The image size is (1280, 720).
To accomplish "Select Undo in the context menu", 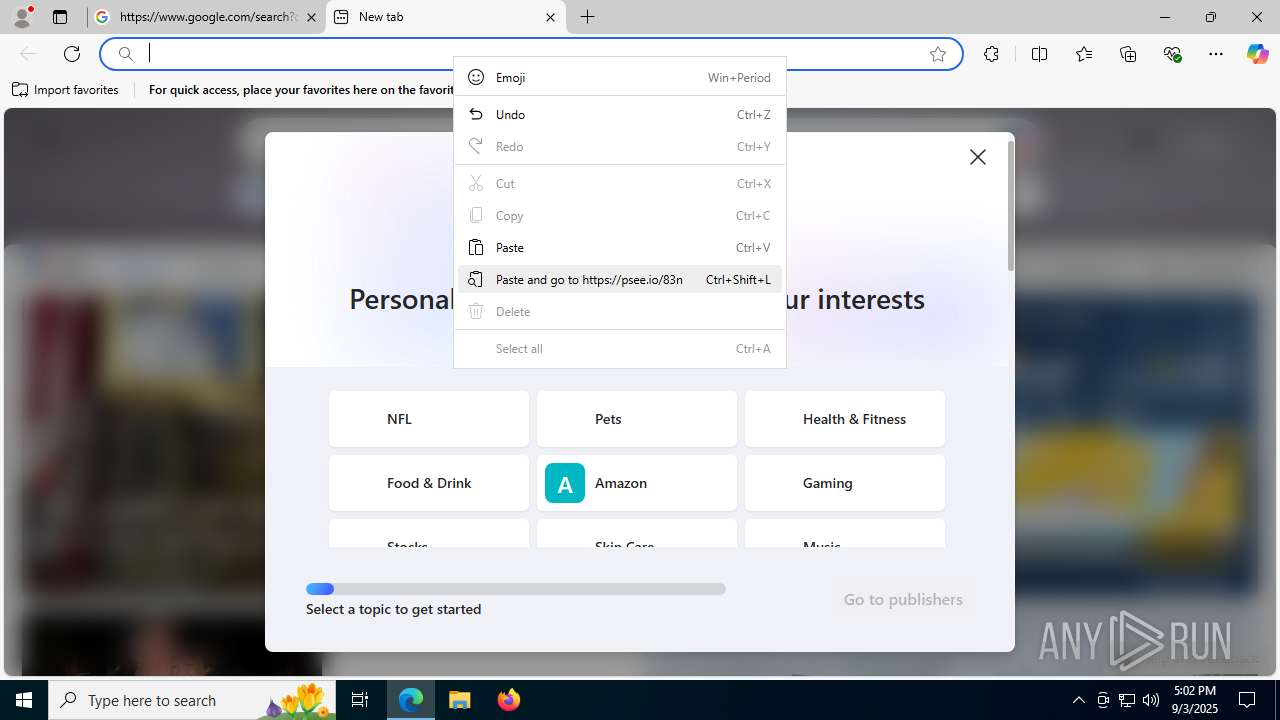I will [620, 114].
